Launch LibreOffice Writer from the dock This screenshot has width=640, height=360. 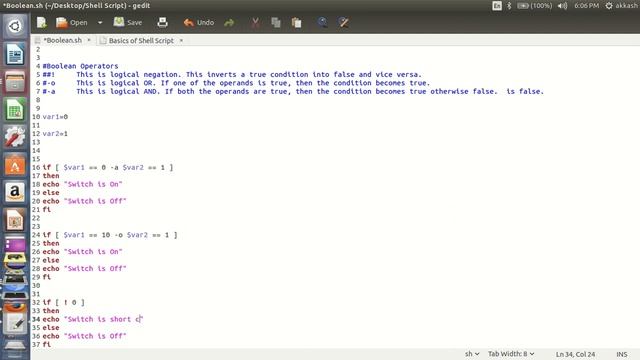[x=15, y=54]
